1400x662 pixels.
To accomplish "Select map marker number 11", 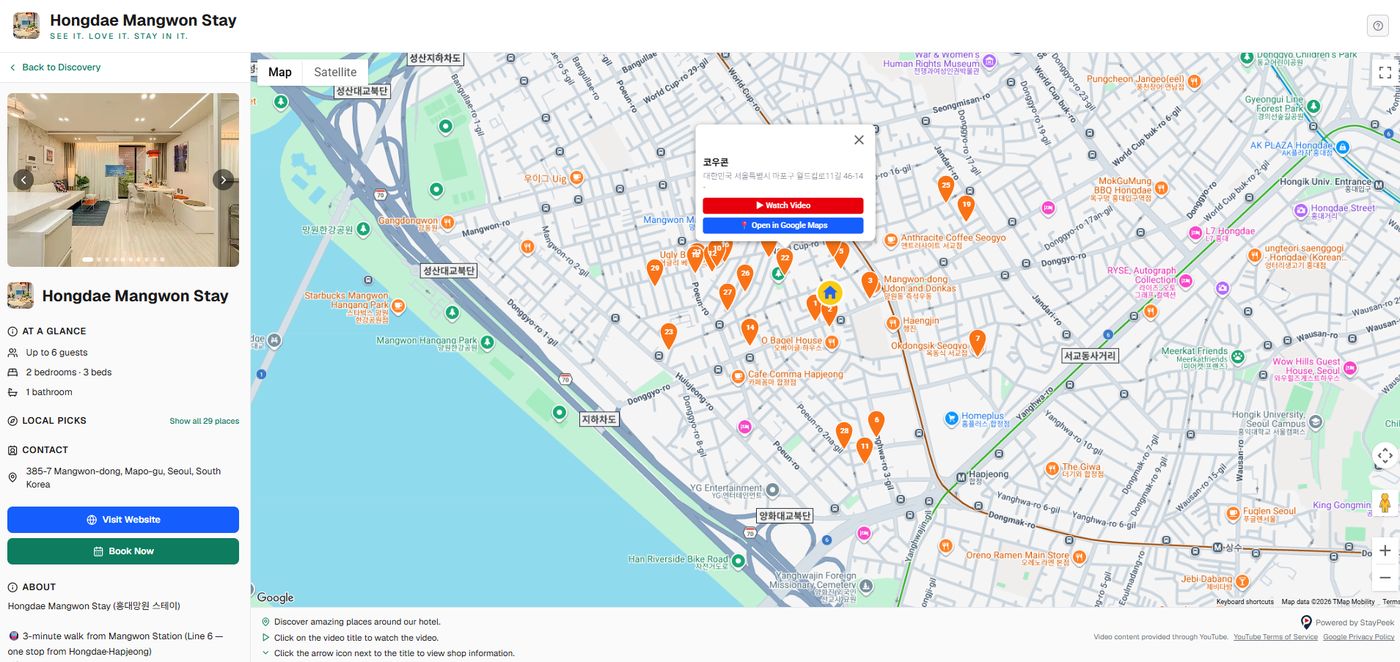I will click(864, 449).
